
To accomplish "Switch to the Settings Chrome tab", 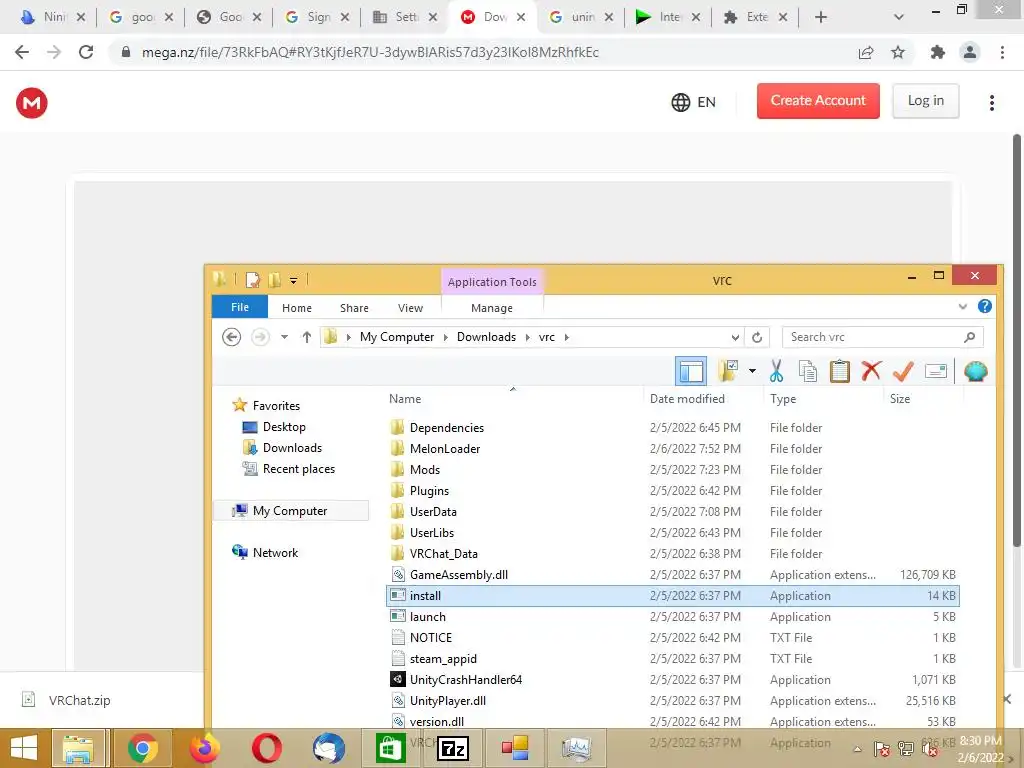I will 405,17.
